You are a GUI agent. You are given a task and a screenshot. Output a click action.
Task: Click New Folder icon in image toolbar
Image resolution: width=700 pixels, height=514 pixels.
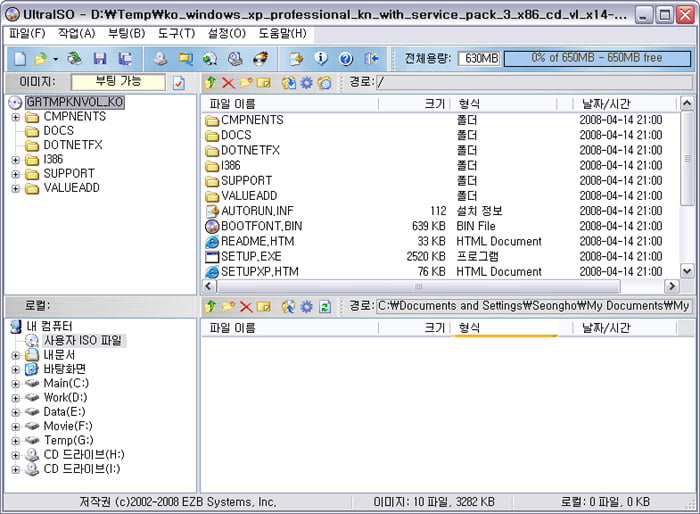click(x=246, y=83)
